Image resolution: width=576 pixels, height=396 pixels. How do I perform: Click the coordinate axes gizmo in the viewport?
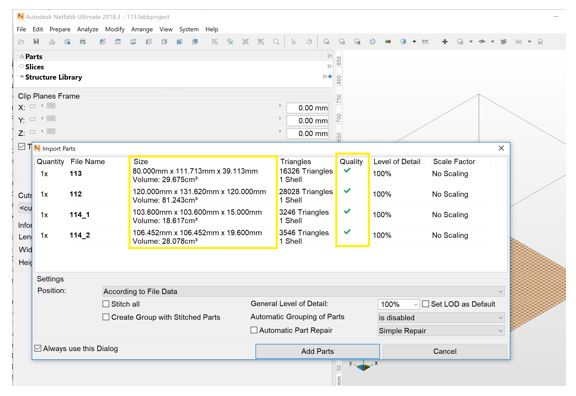click(x=363, y=366)
